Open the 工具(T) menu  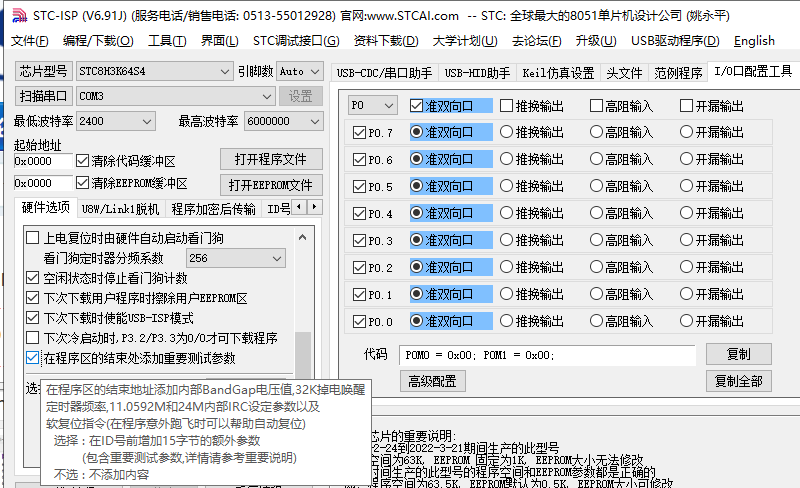click(167, 41)
